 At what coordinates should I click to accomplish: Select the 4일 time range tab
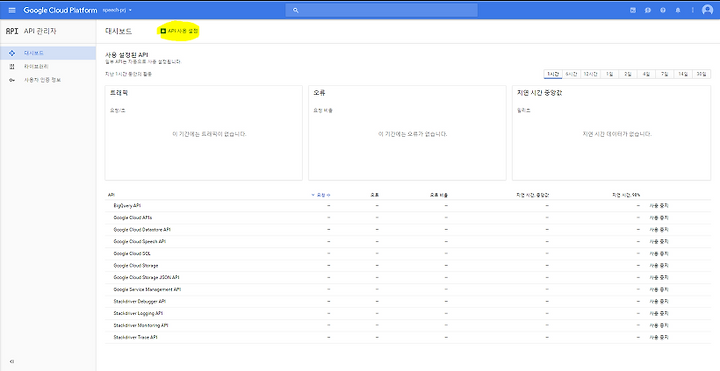click(x=646, y=74)
